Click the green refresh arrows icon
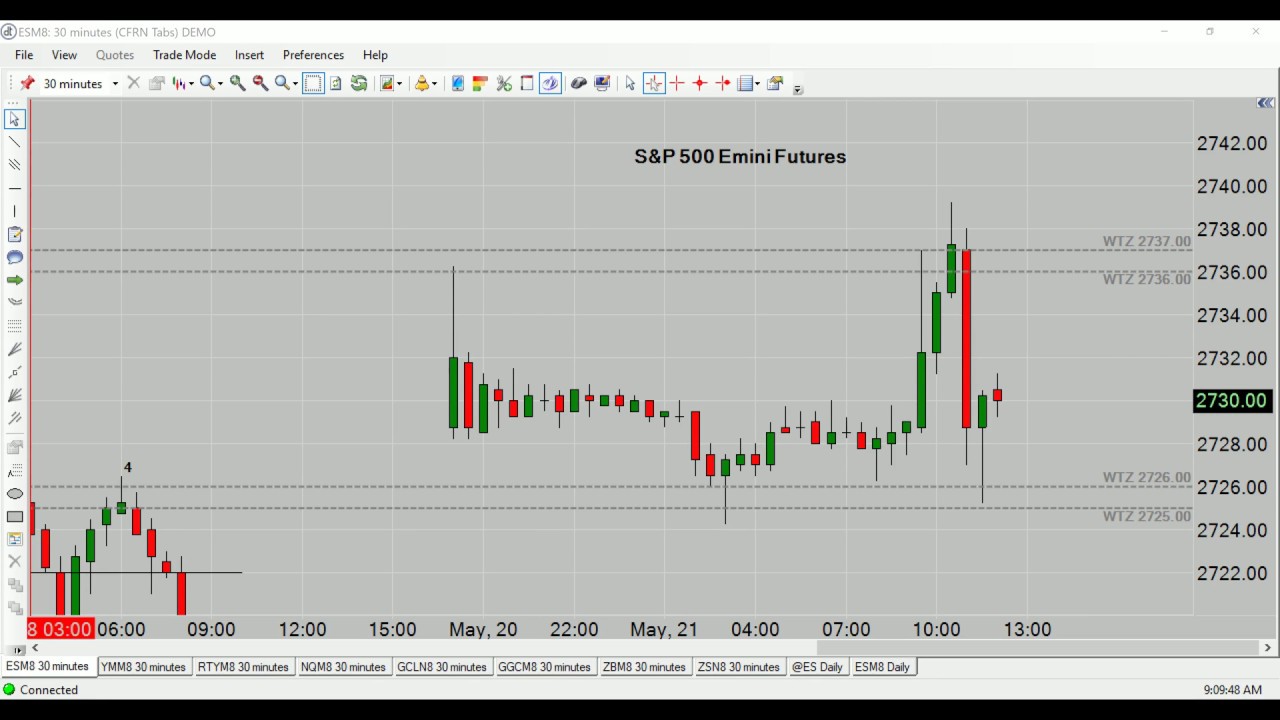The image size is (1280, 720). coord(359,83)
